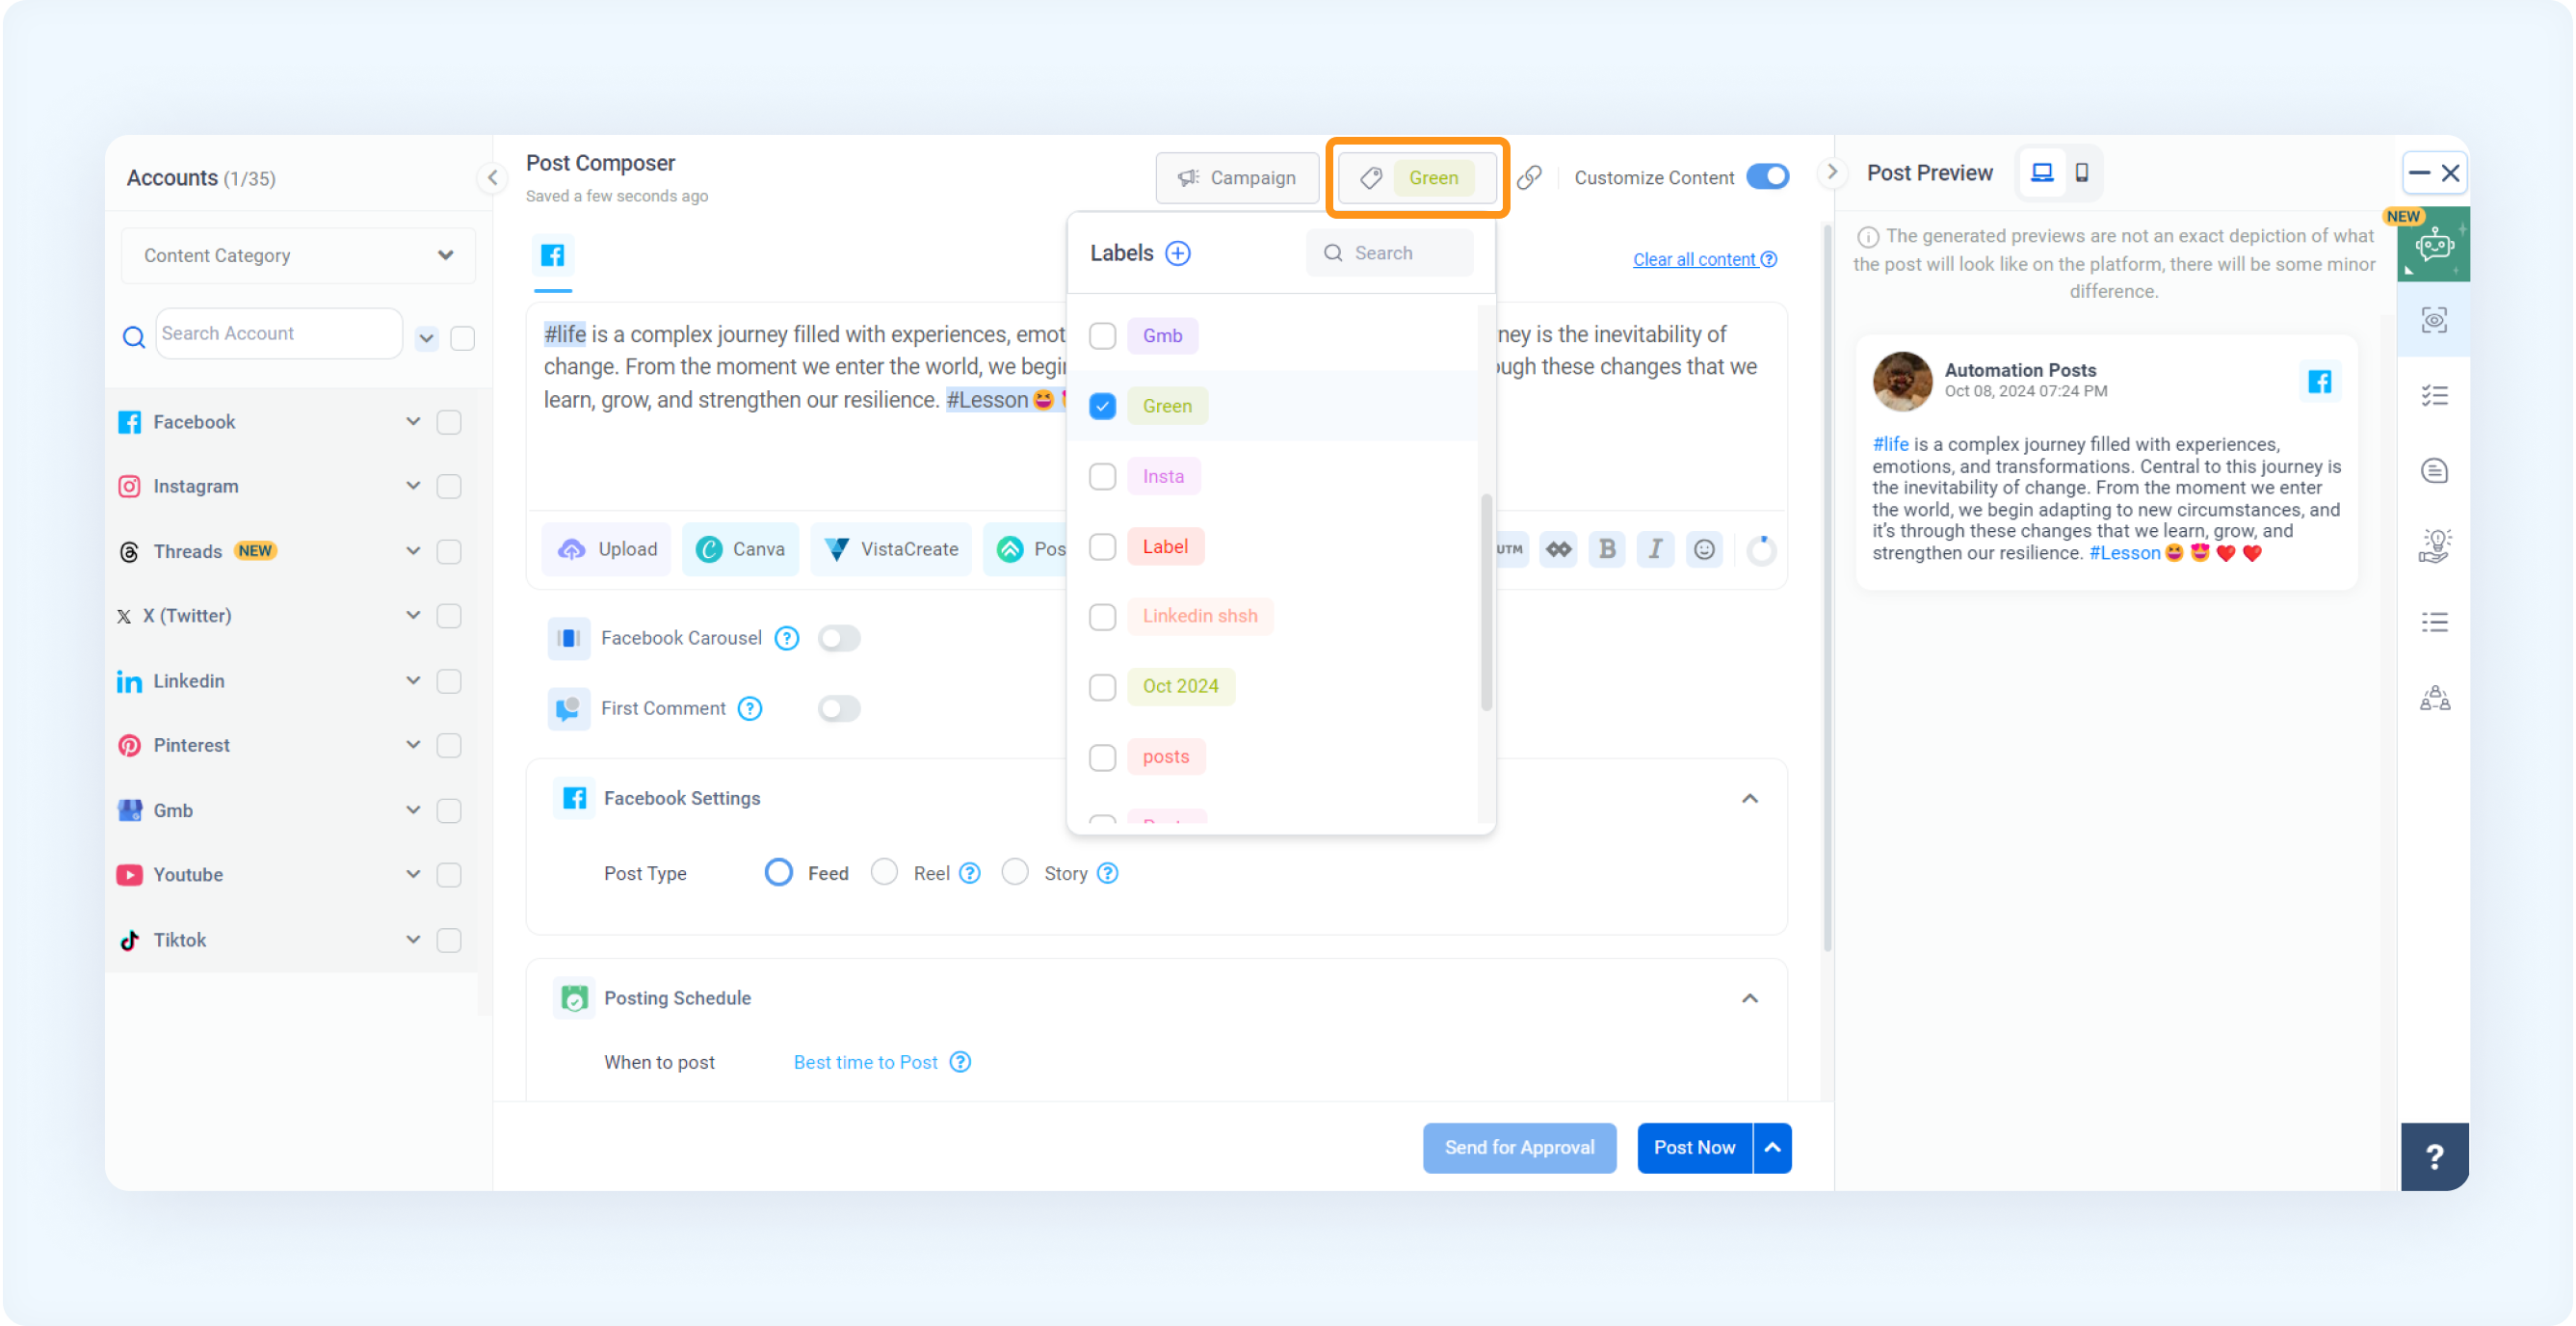Open the checklist tasks sidebar icon
Screen dimensions: 2576x1326
tap(2433, 396)
